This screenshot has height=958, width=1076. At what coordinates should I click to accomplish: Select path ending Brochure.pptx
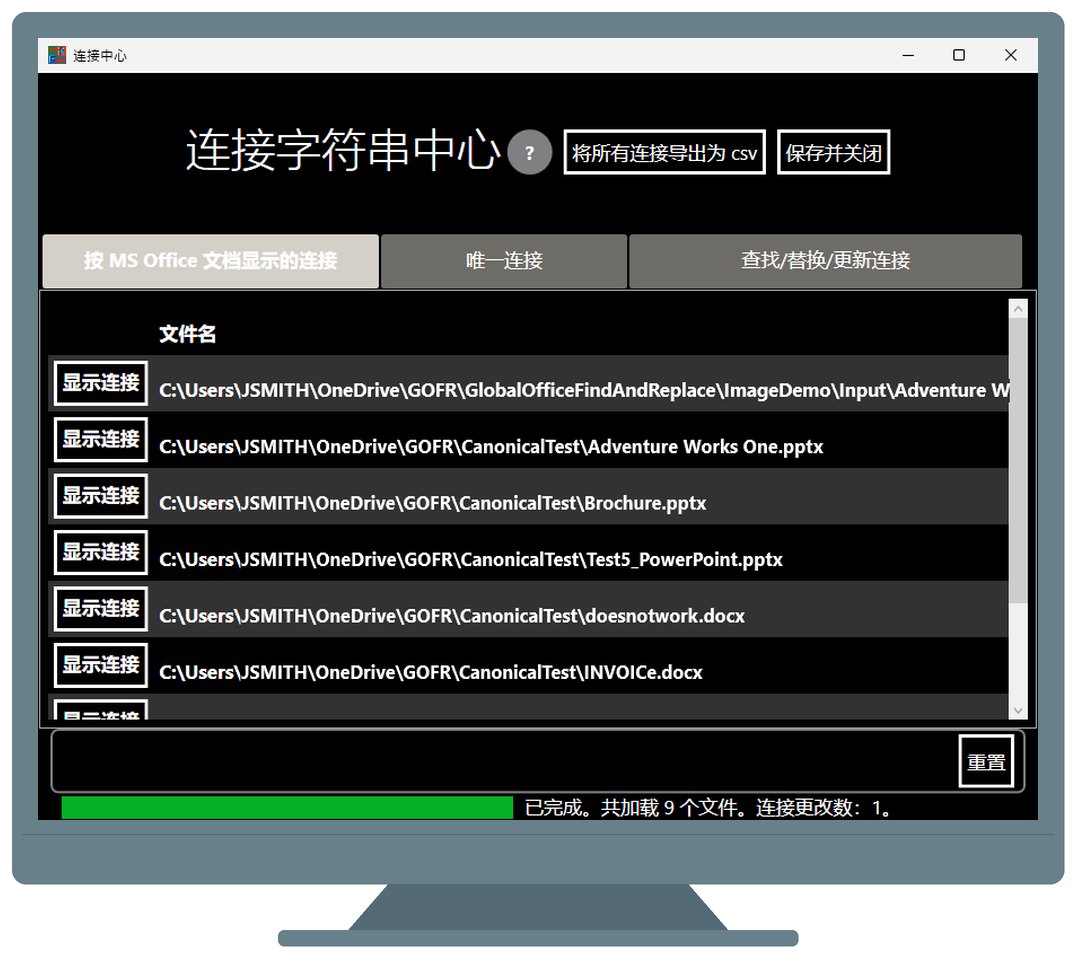click(432, 503)
